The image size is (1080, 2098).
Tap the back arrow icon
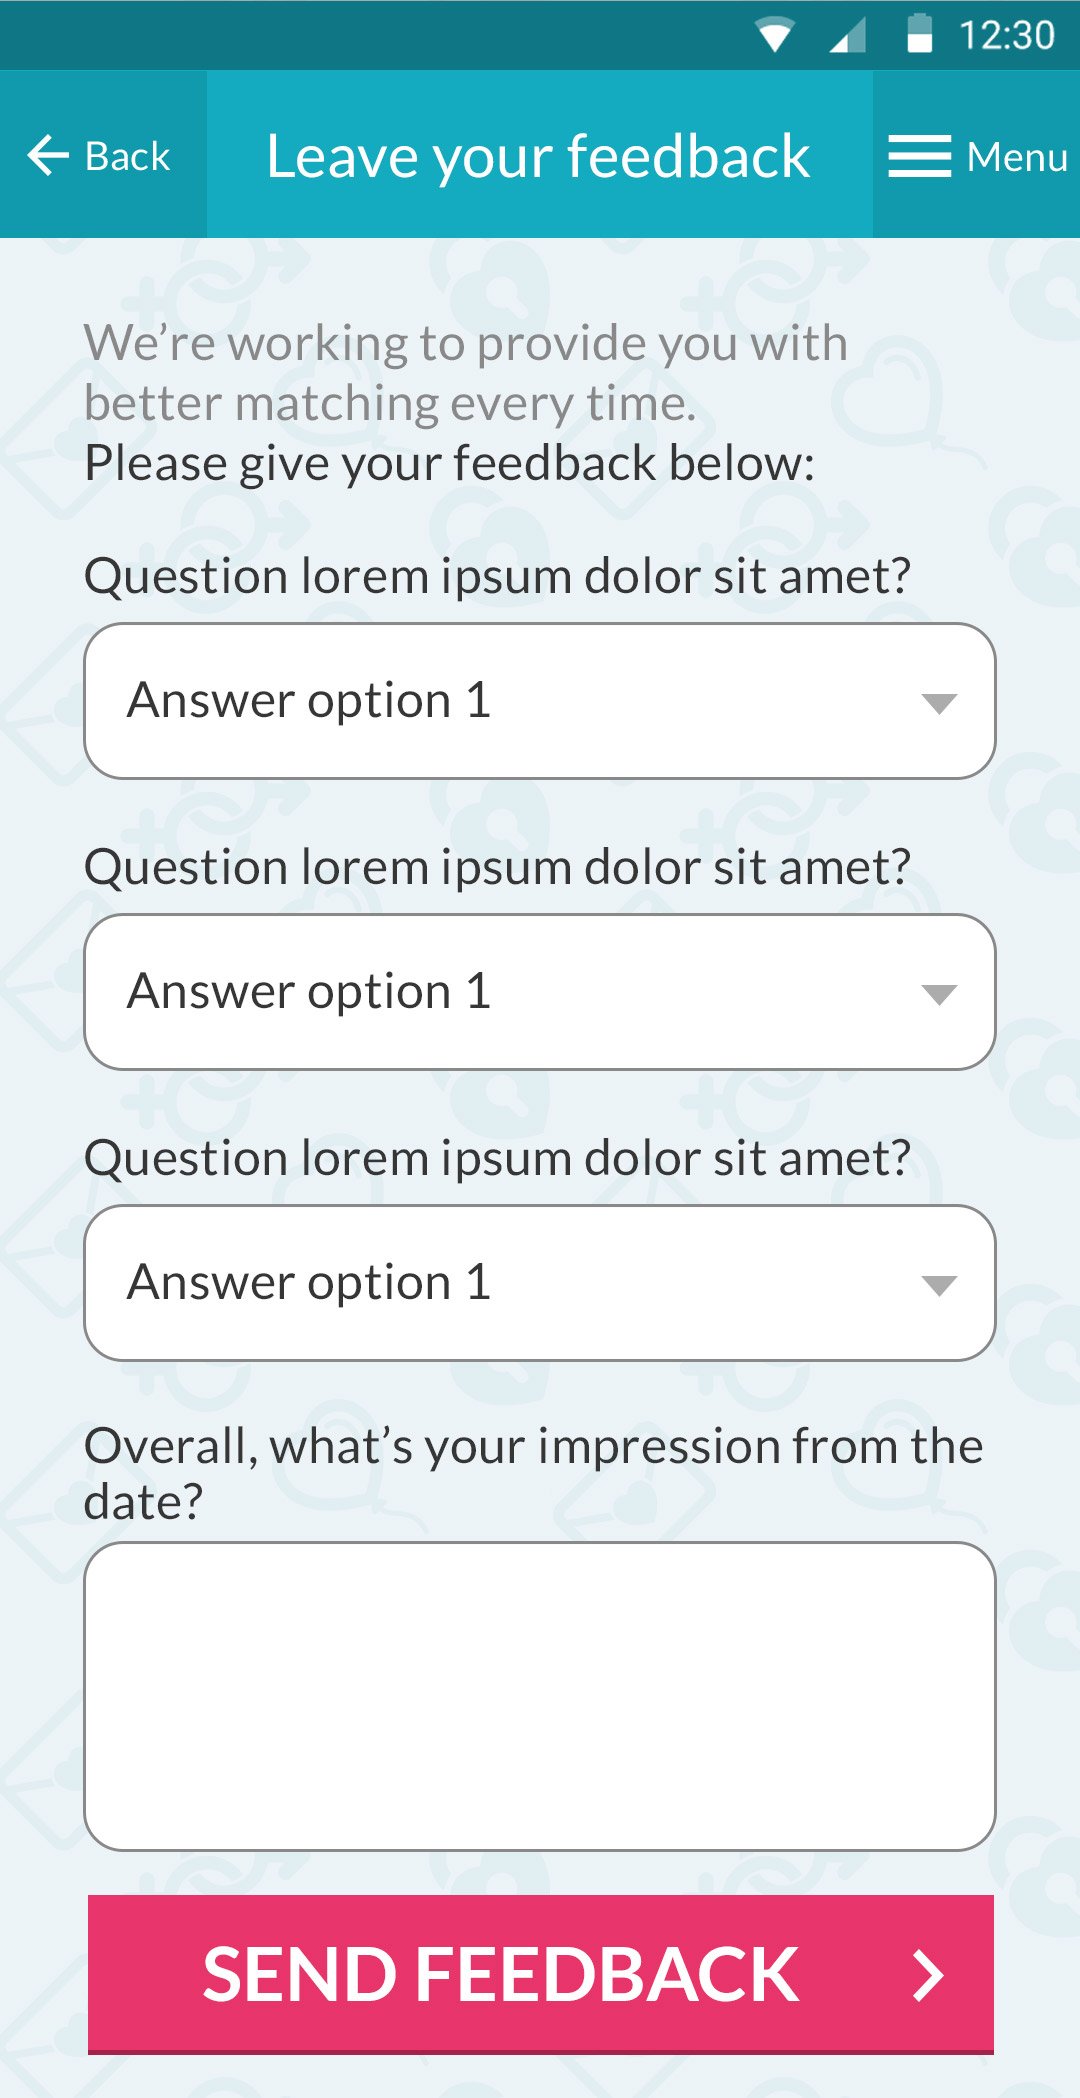[47, 156]
